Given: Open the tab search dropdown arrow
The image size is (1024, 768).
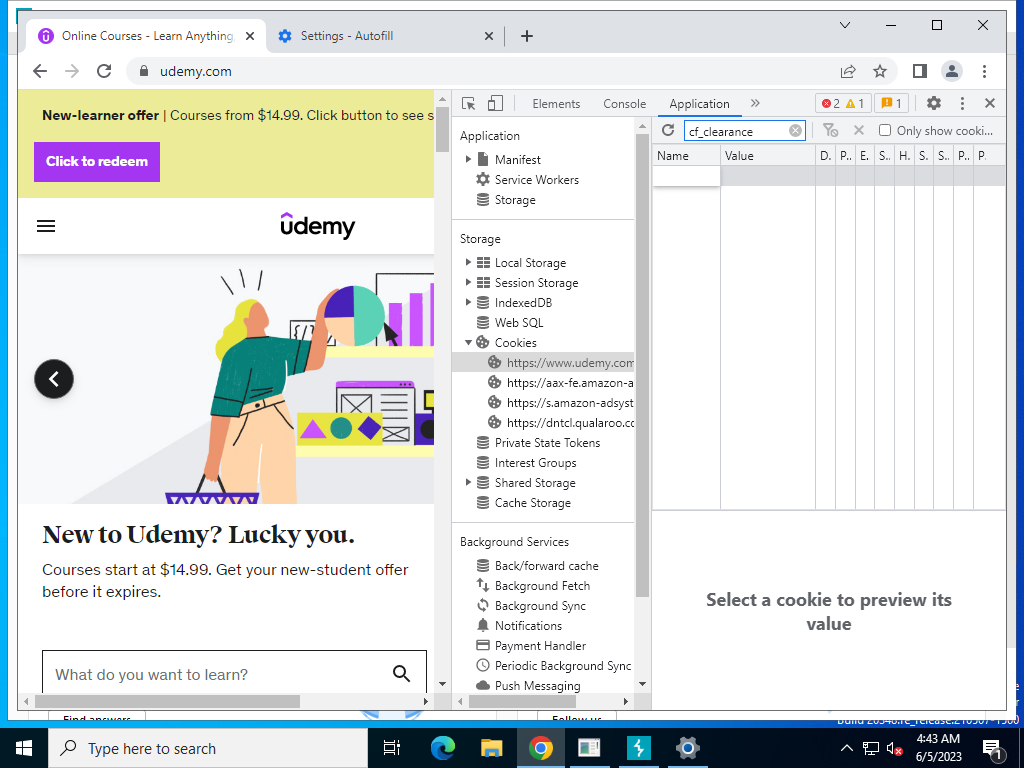Looking at the screenshot, I should tap(844, 25).
